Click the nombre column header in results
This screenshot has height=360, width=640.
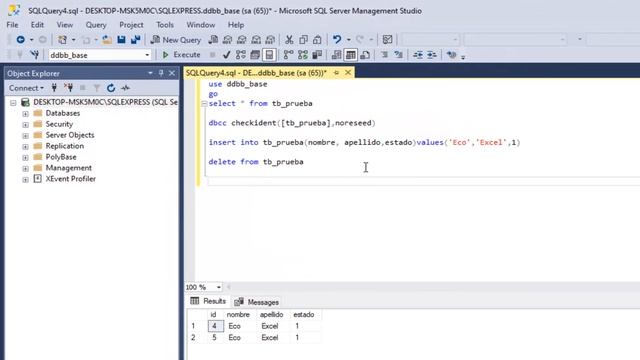[x=238, y=315]
